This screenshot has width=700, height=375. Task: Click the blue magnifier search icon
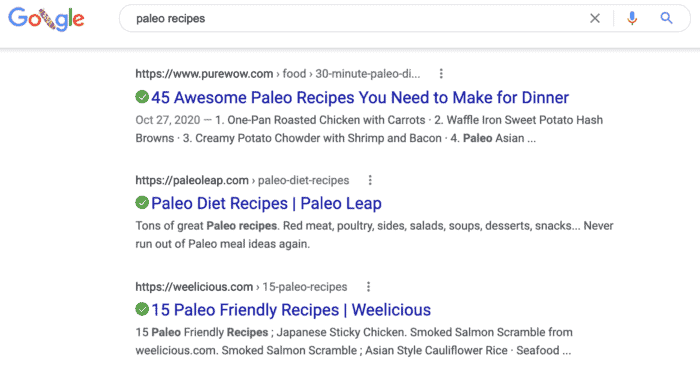667,18
